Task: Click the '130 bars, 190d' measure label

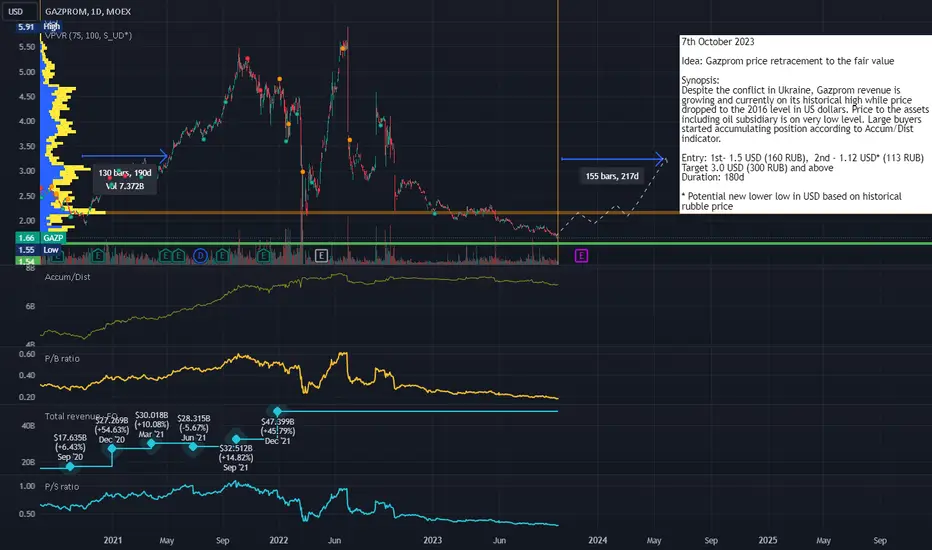Action: click(x=125, y=179)
